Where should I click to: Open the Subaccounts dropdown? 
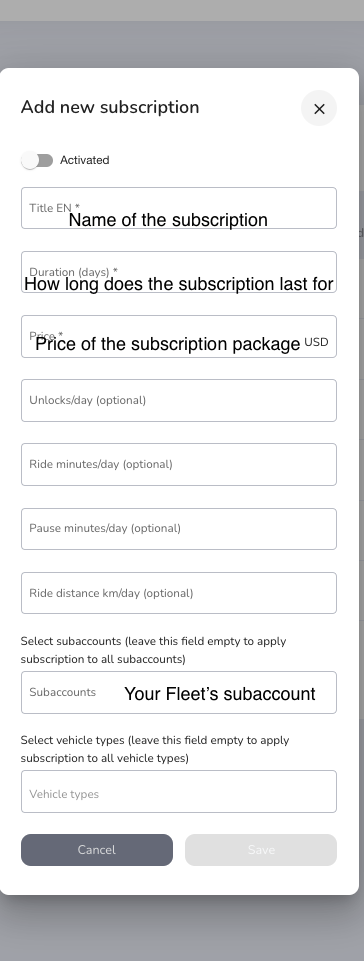(x=179, y=693)
